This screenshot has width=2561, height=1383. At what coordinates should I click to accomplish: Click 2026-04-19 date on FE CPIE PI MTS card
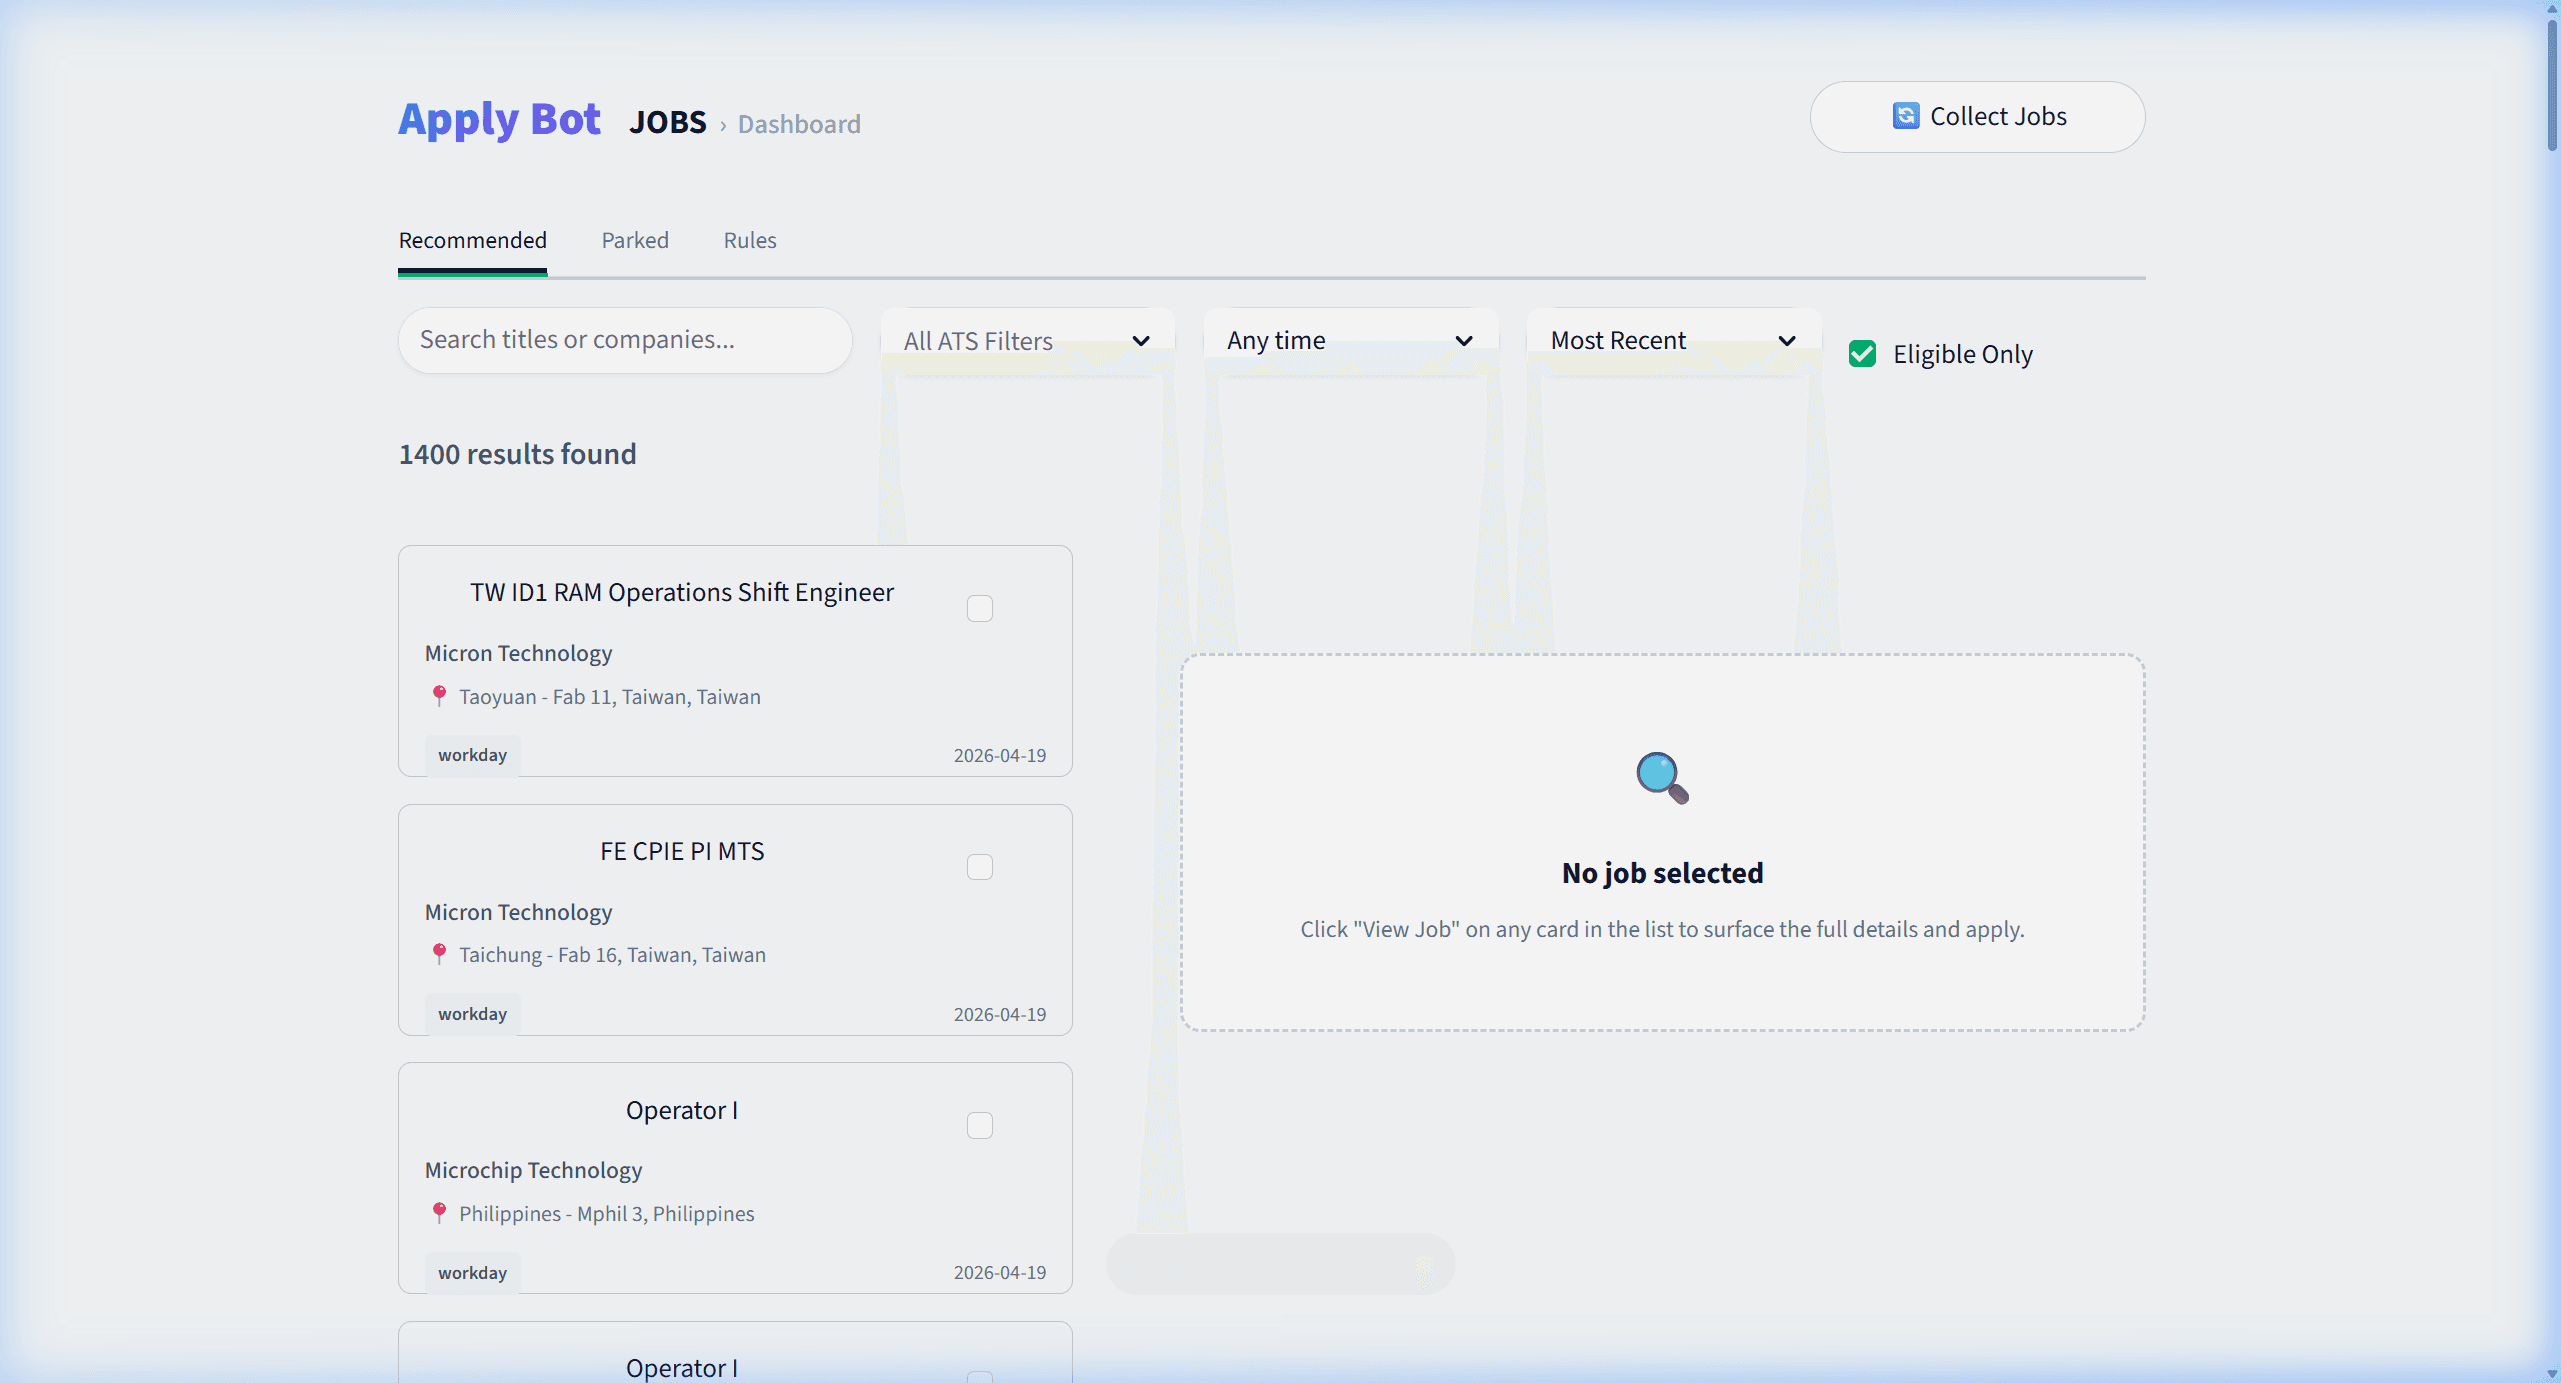coord(1000,1014)
